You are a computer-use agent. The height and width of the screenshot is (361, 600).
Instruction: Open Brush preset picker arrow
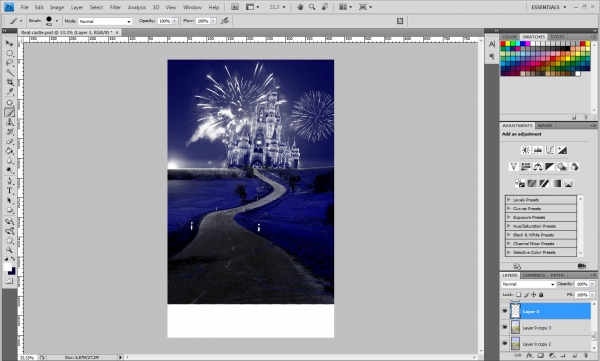click(57, 21)
